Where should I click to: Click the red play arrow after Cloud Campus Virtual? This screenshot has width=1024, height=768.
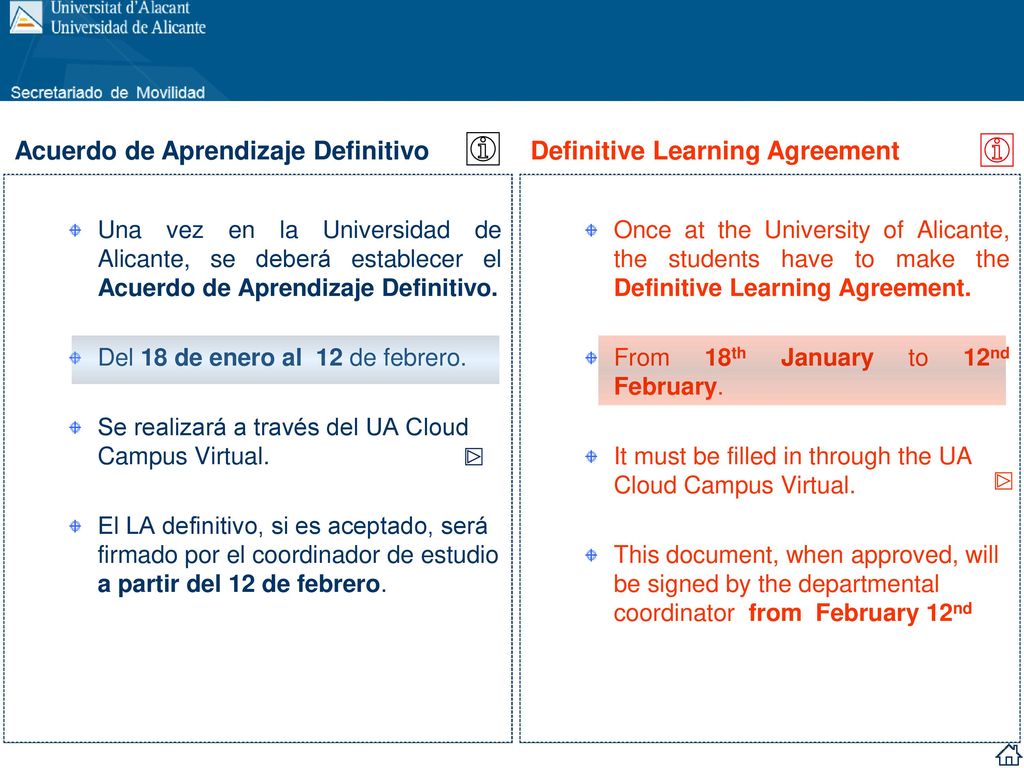pos(1003,481)
